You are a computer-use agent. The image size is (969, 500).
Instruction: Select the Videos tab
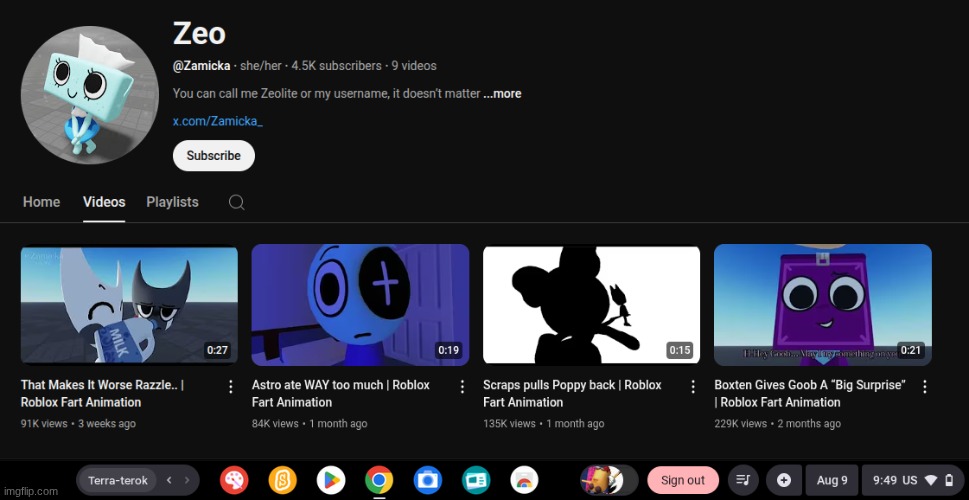(104, 202)
